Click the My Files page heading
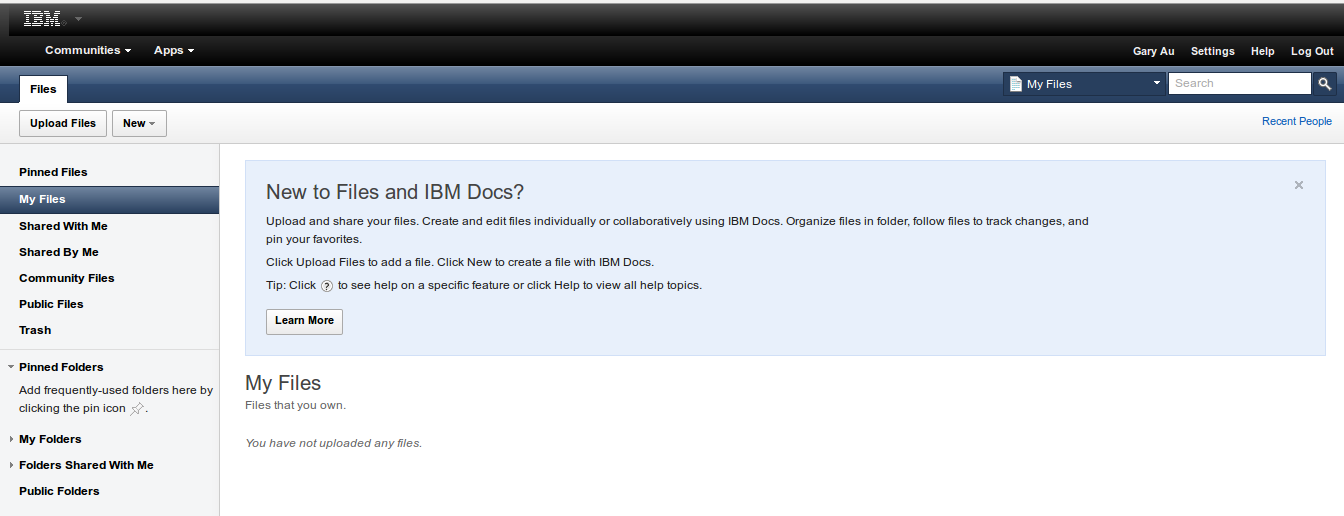This screenshot has width=1344, height=516. click(283, 383)
